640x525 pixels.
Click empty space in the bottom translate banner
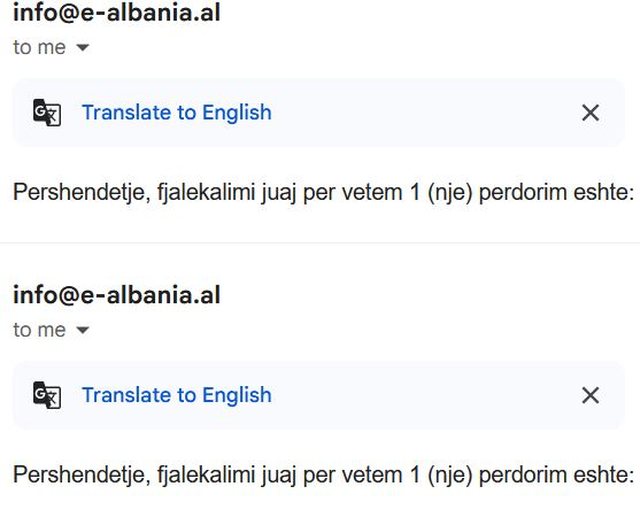(x=420, y=395)
